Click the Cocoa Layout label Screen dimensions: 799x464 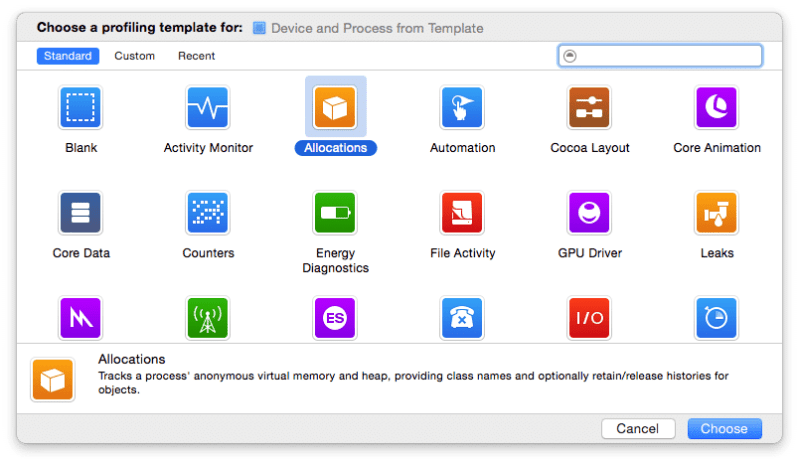click(590, 148)
